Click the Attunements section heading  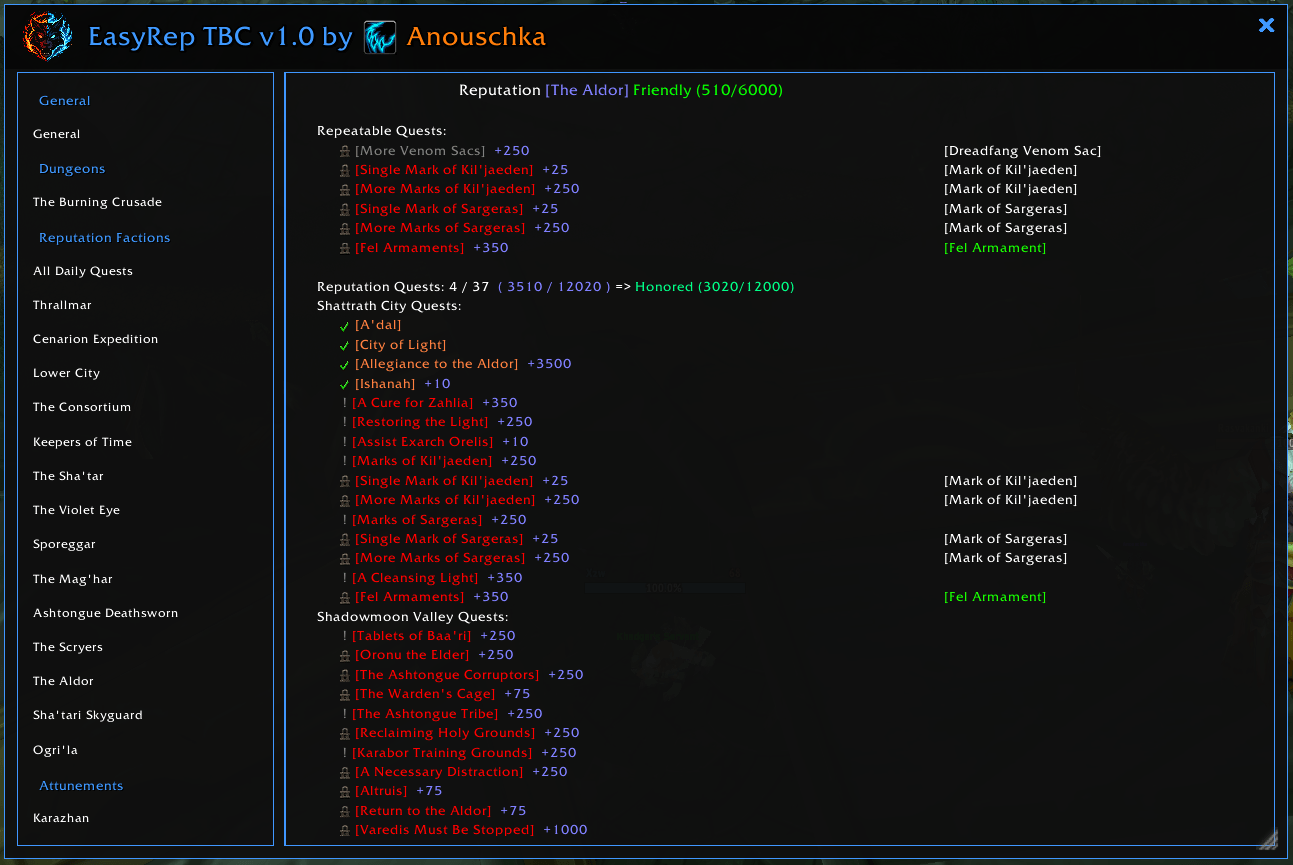[81, 786]
